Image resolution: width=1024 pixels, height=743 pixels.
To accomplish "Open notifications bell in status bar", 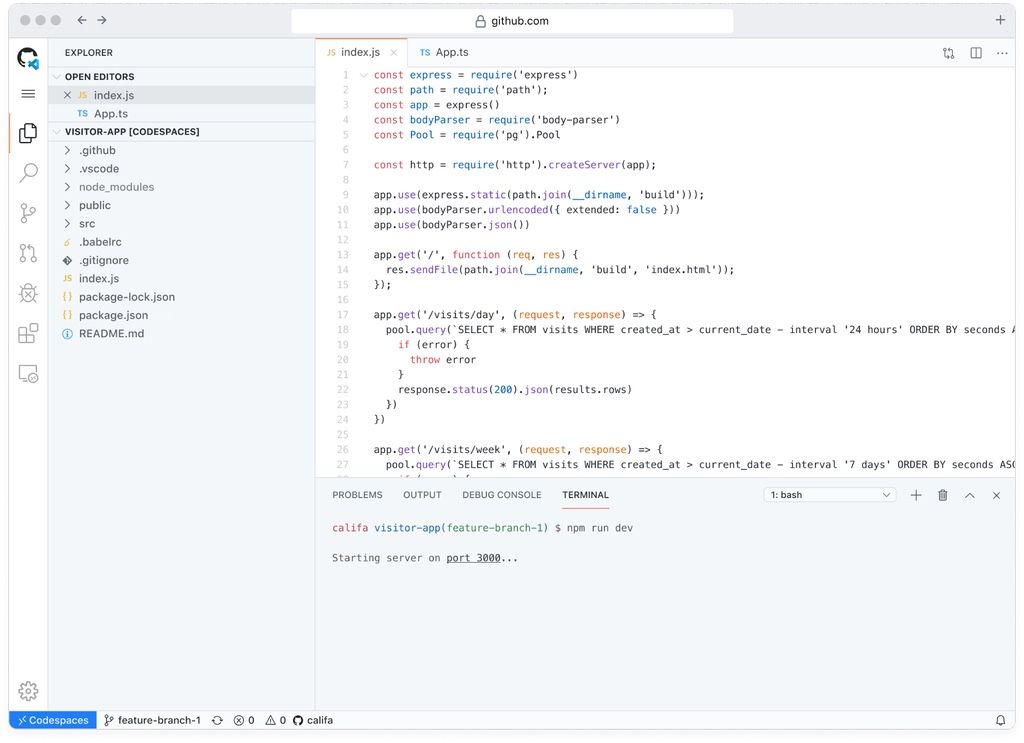I will click(x=1000, y=720).
